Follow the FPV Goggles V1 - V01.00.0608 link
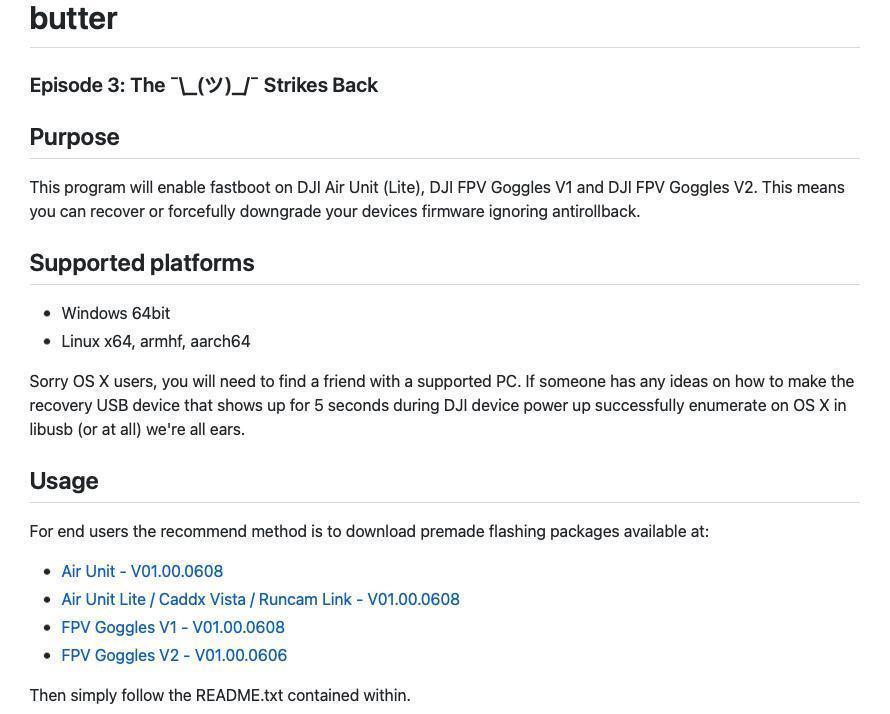 tap(173, 627)
